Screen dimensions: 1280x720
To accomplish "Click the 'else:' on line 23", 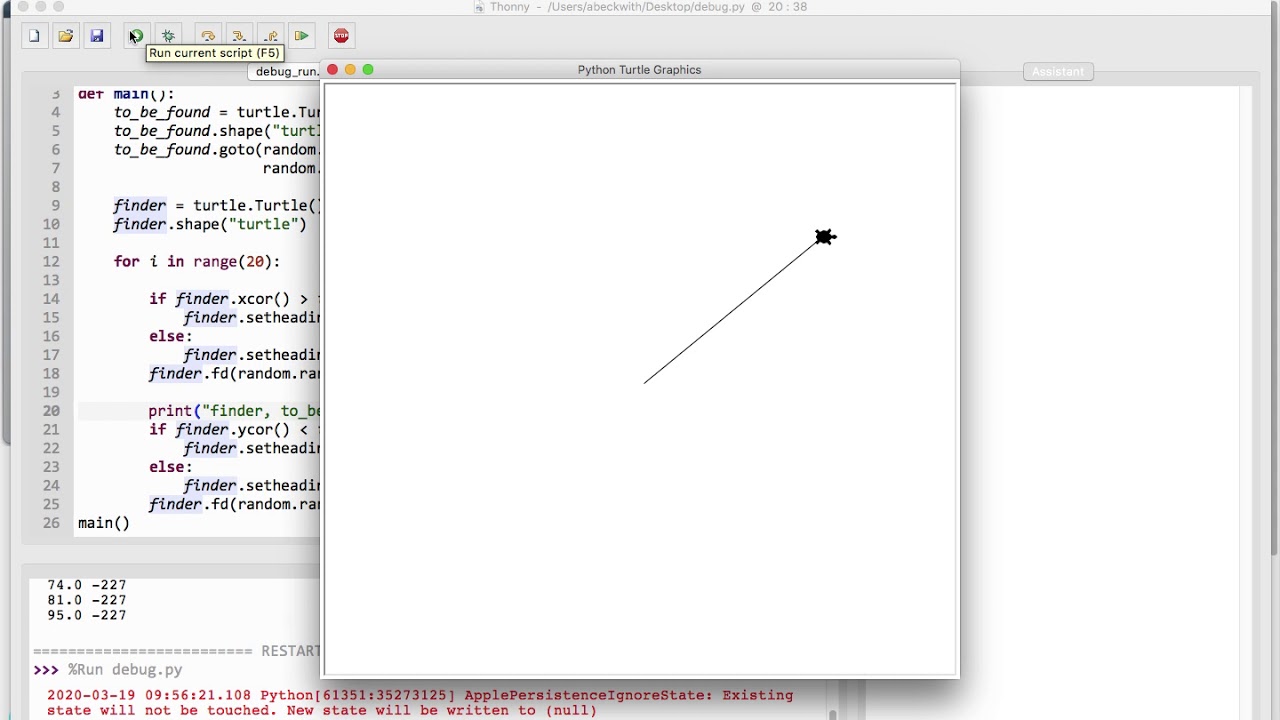I will point(171,467).
